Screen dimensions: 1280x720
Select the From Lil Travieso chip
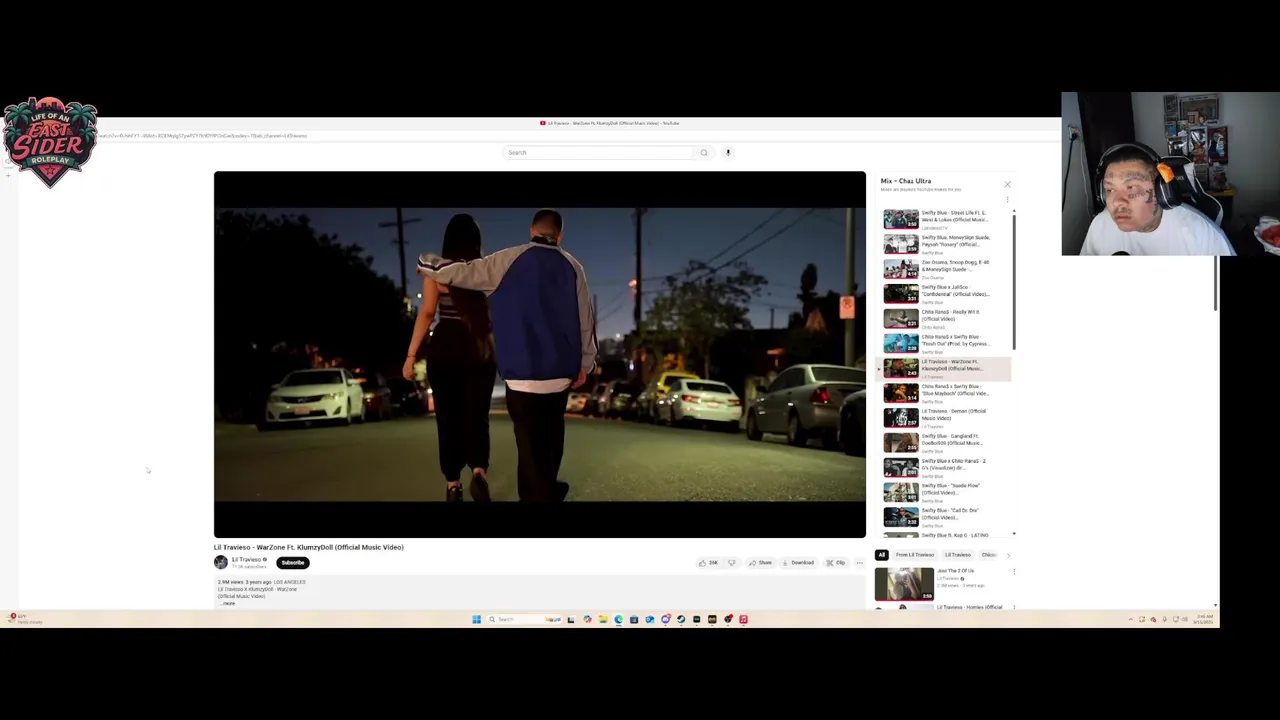point(914,555)
